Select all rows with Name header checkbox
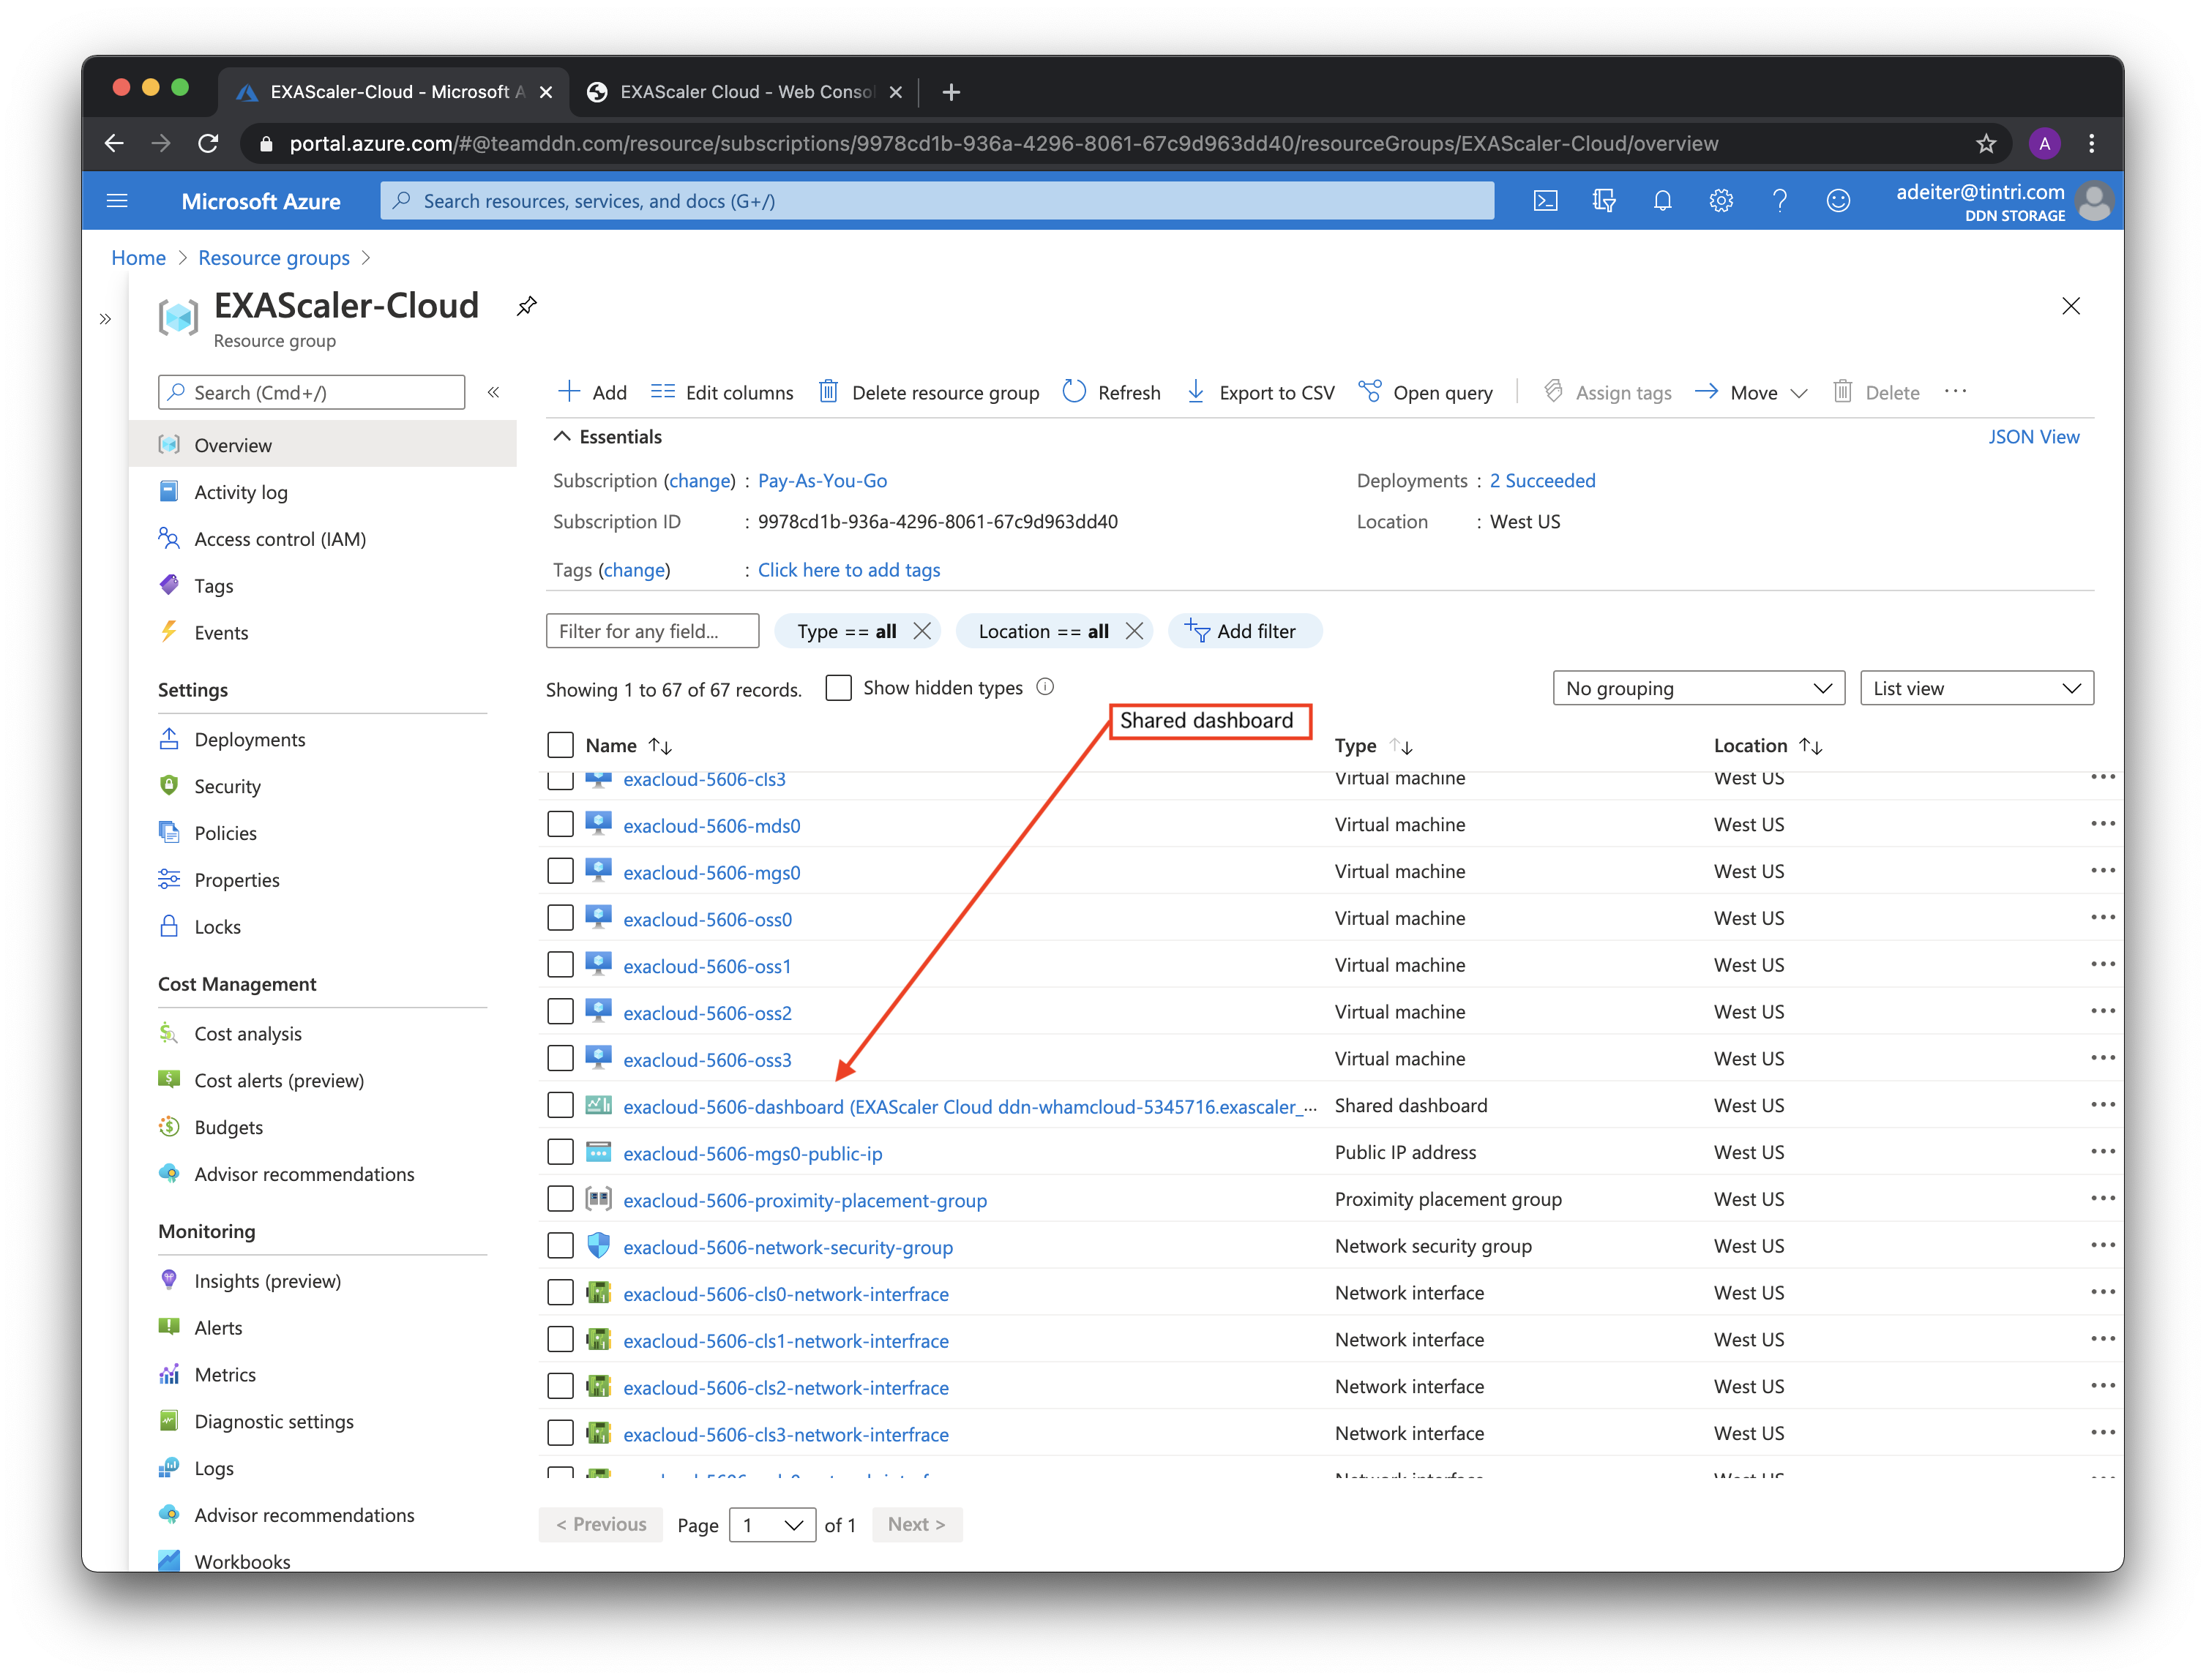This screenshot has height=1680, width=2206. (x=560, y=745)
